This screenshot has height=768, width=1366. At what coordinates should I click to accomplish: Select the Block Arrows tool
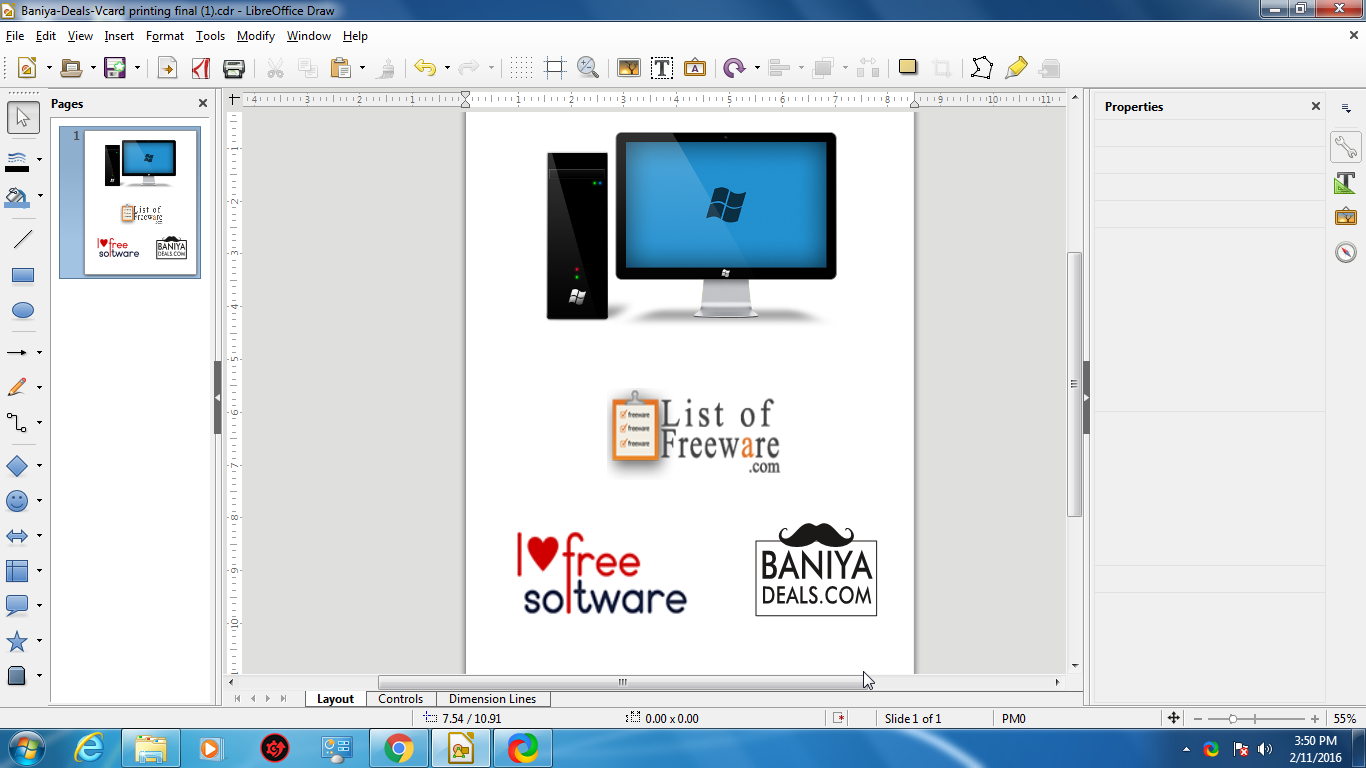pos(17,536)
